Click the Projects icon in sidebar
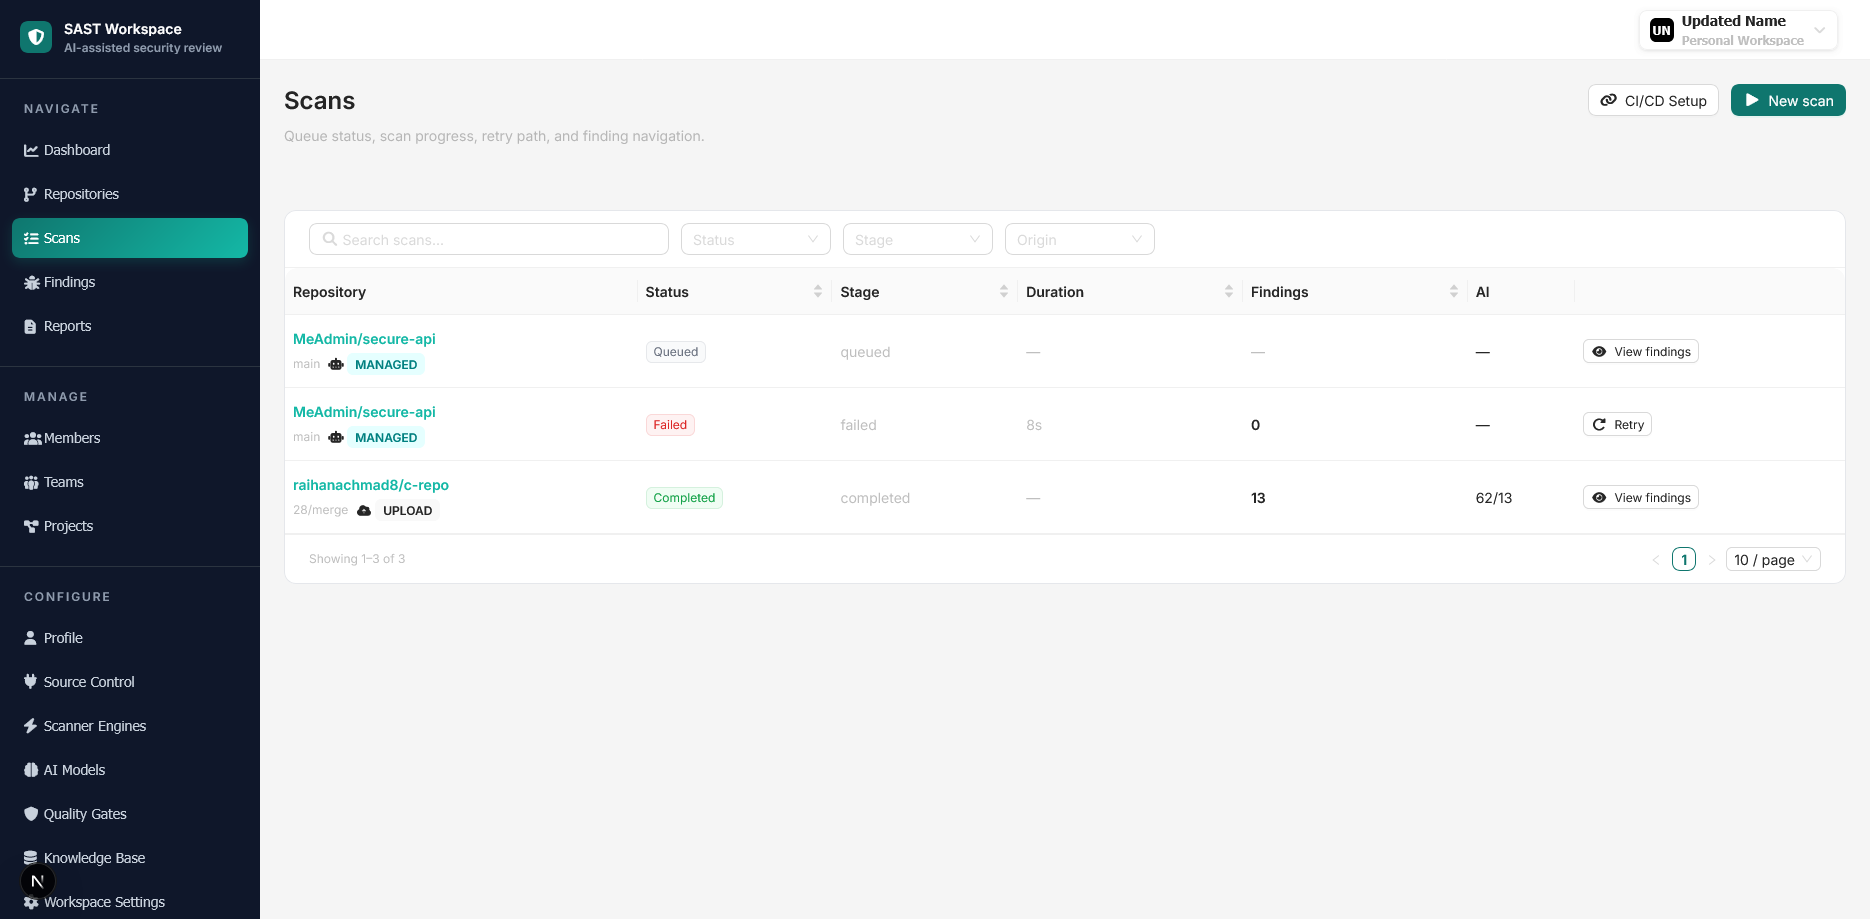This screenshot has height=919, width=1870. (31, 526)
